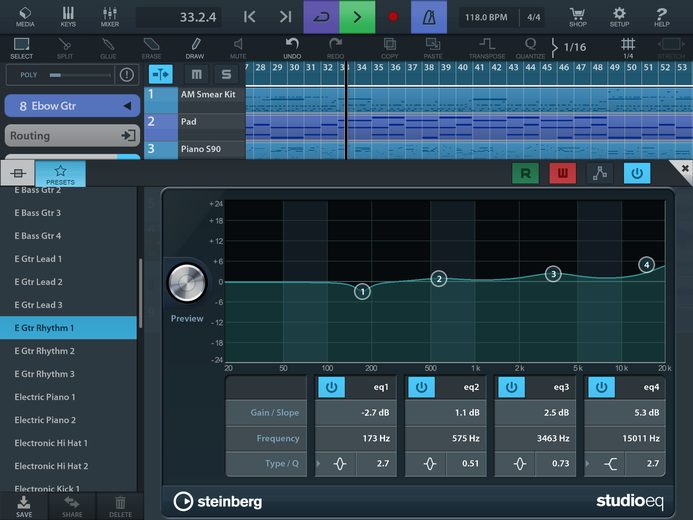Choose the Select tool
Viewport: 693px width, 520px height.
(x=21, y=48)
